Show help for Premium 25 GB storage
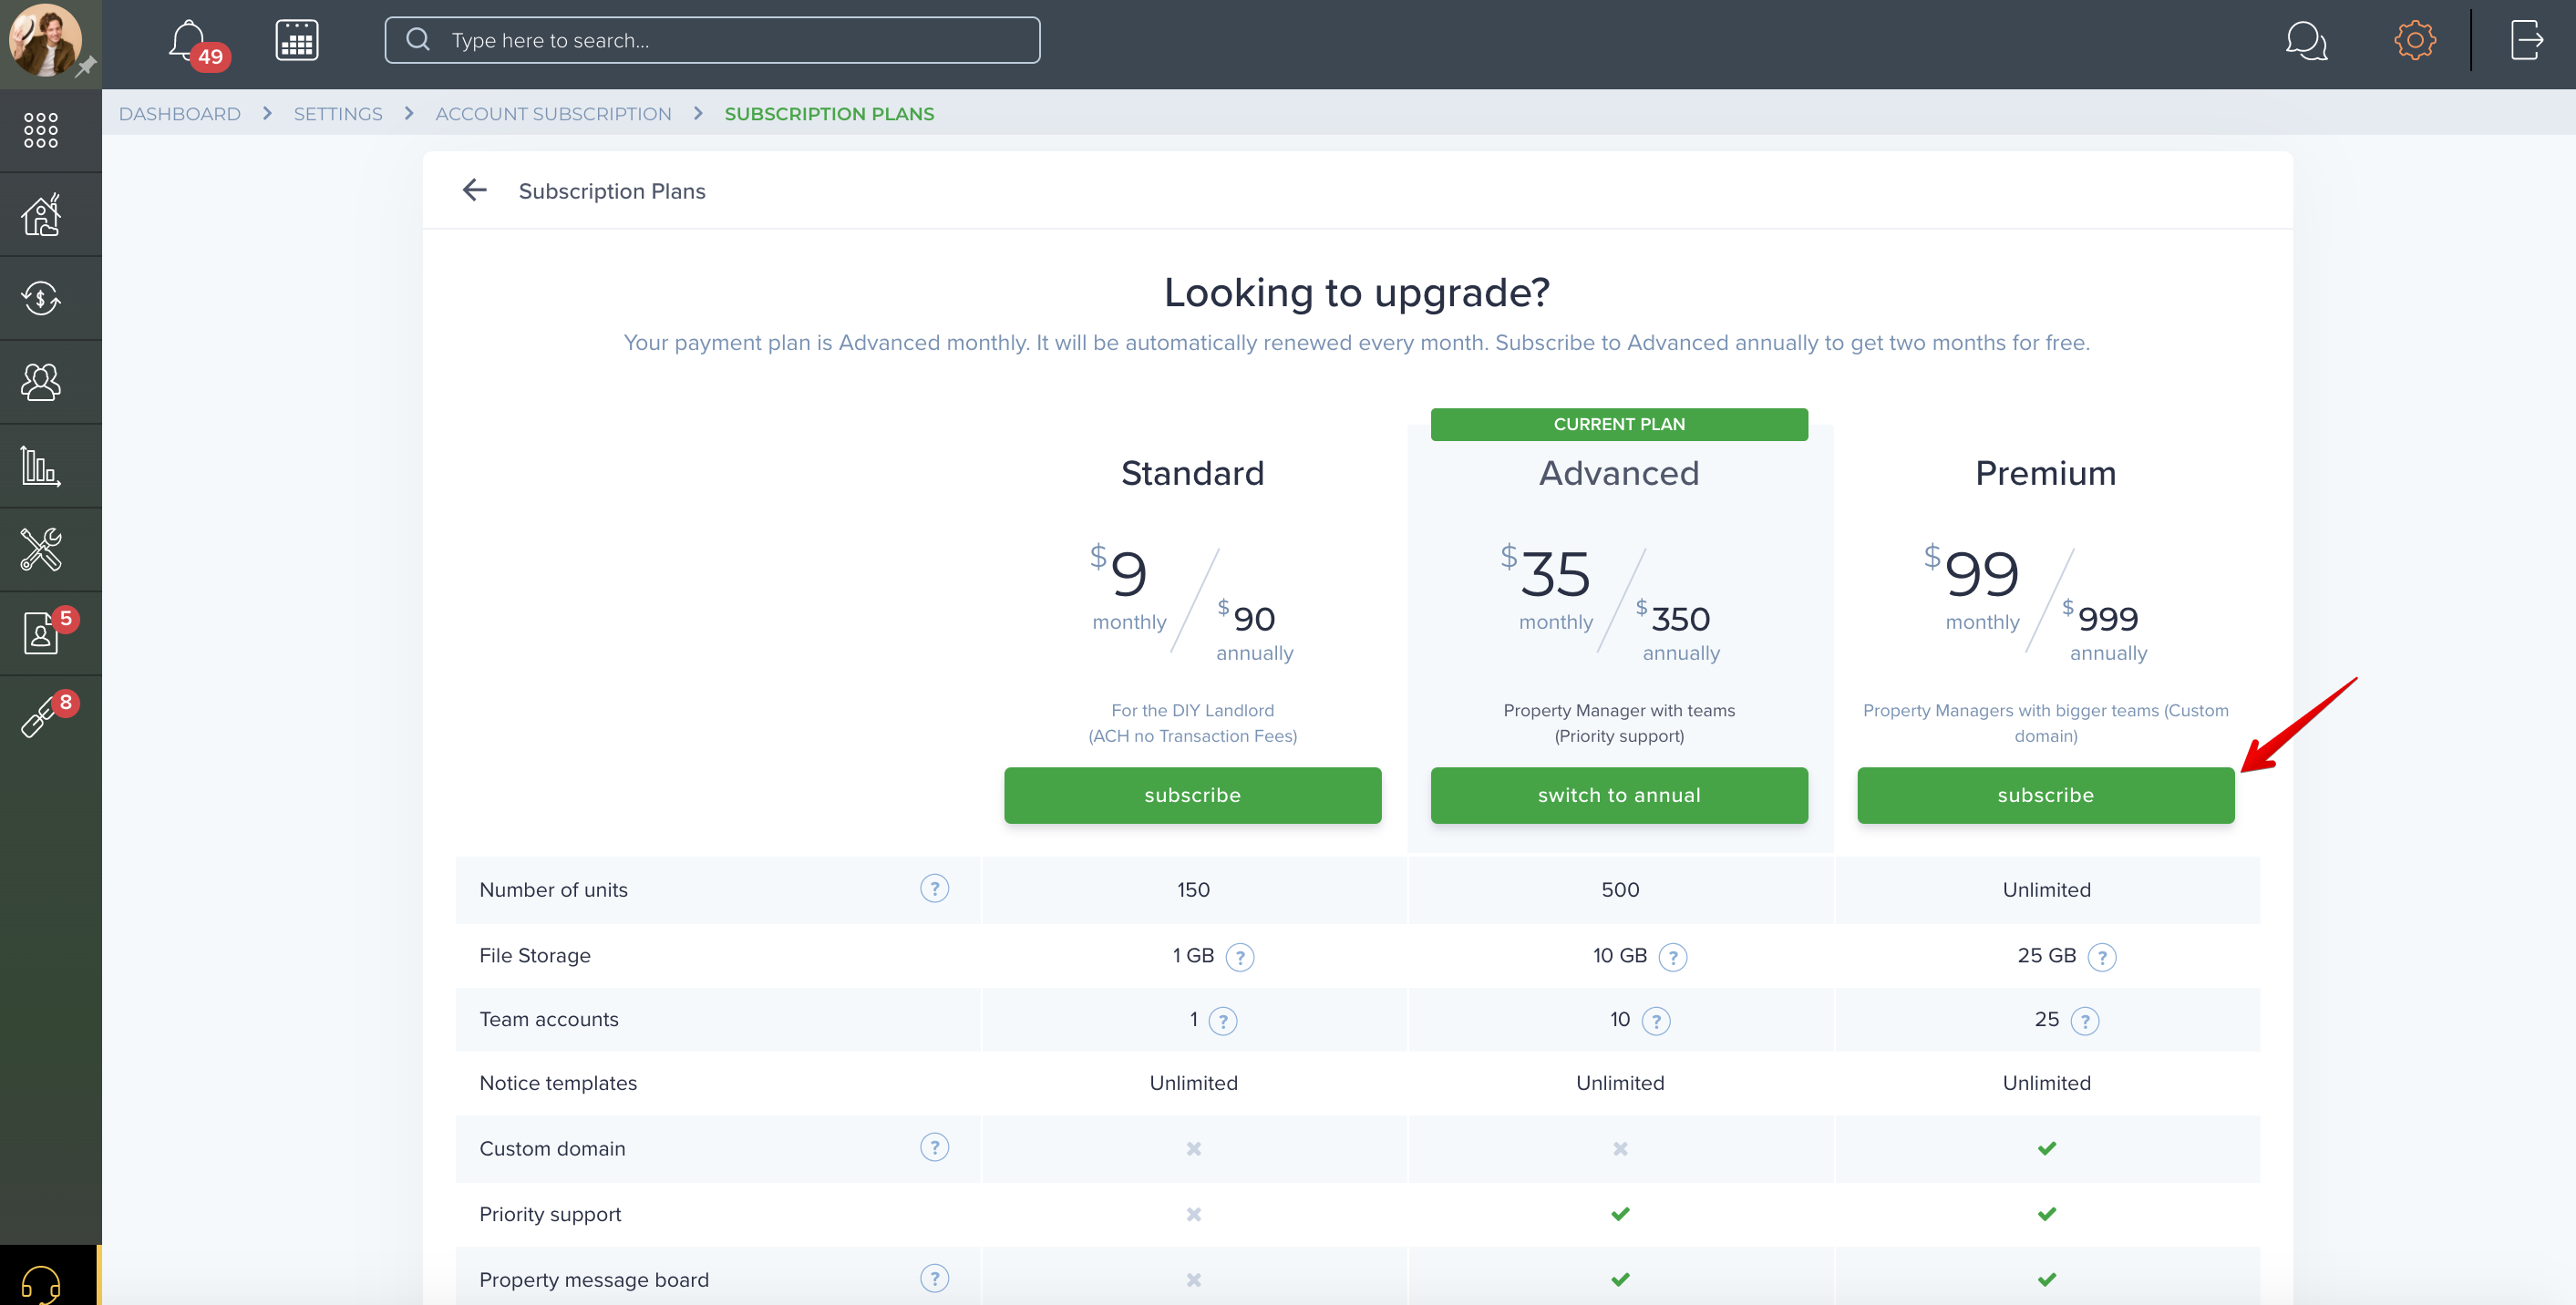Image resolution: width=2576 pixels, height=1305 pixels. pos(2102,957)
